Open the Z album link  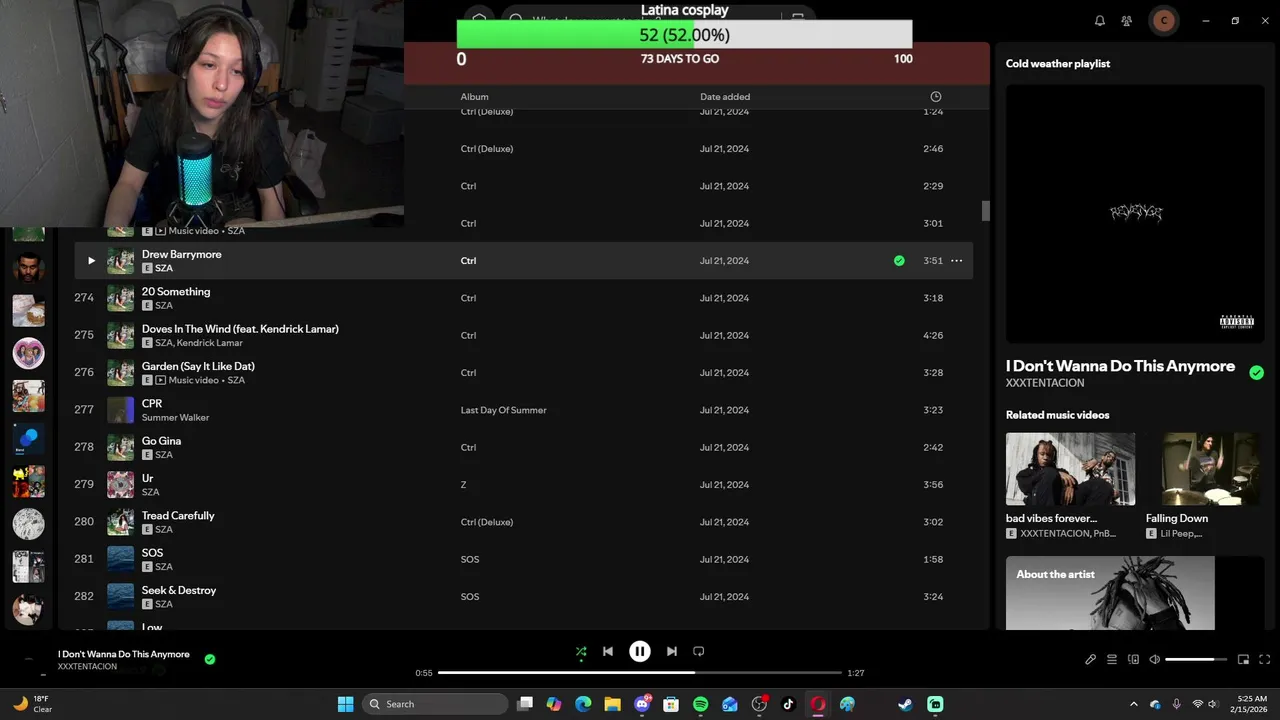pyautogui.click(x=463, y=485)
